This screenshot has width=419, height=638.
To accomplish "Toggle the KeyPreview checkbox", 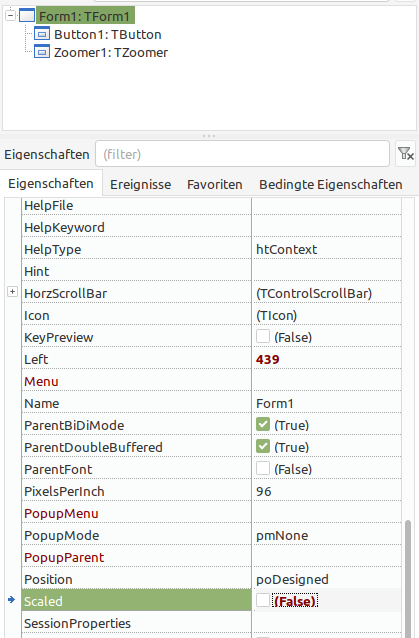I will [x=263, y=336].
